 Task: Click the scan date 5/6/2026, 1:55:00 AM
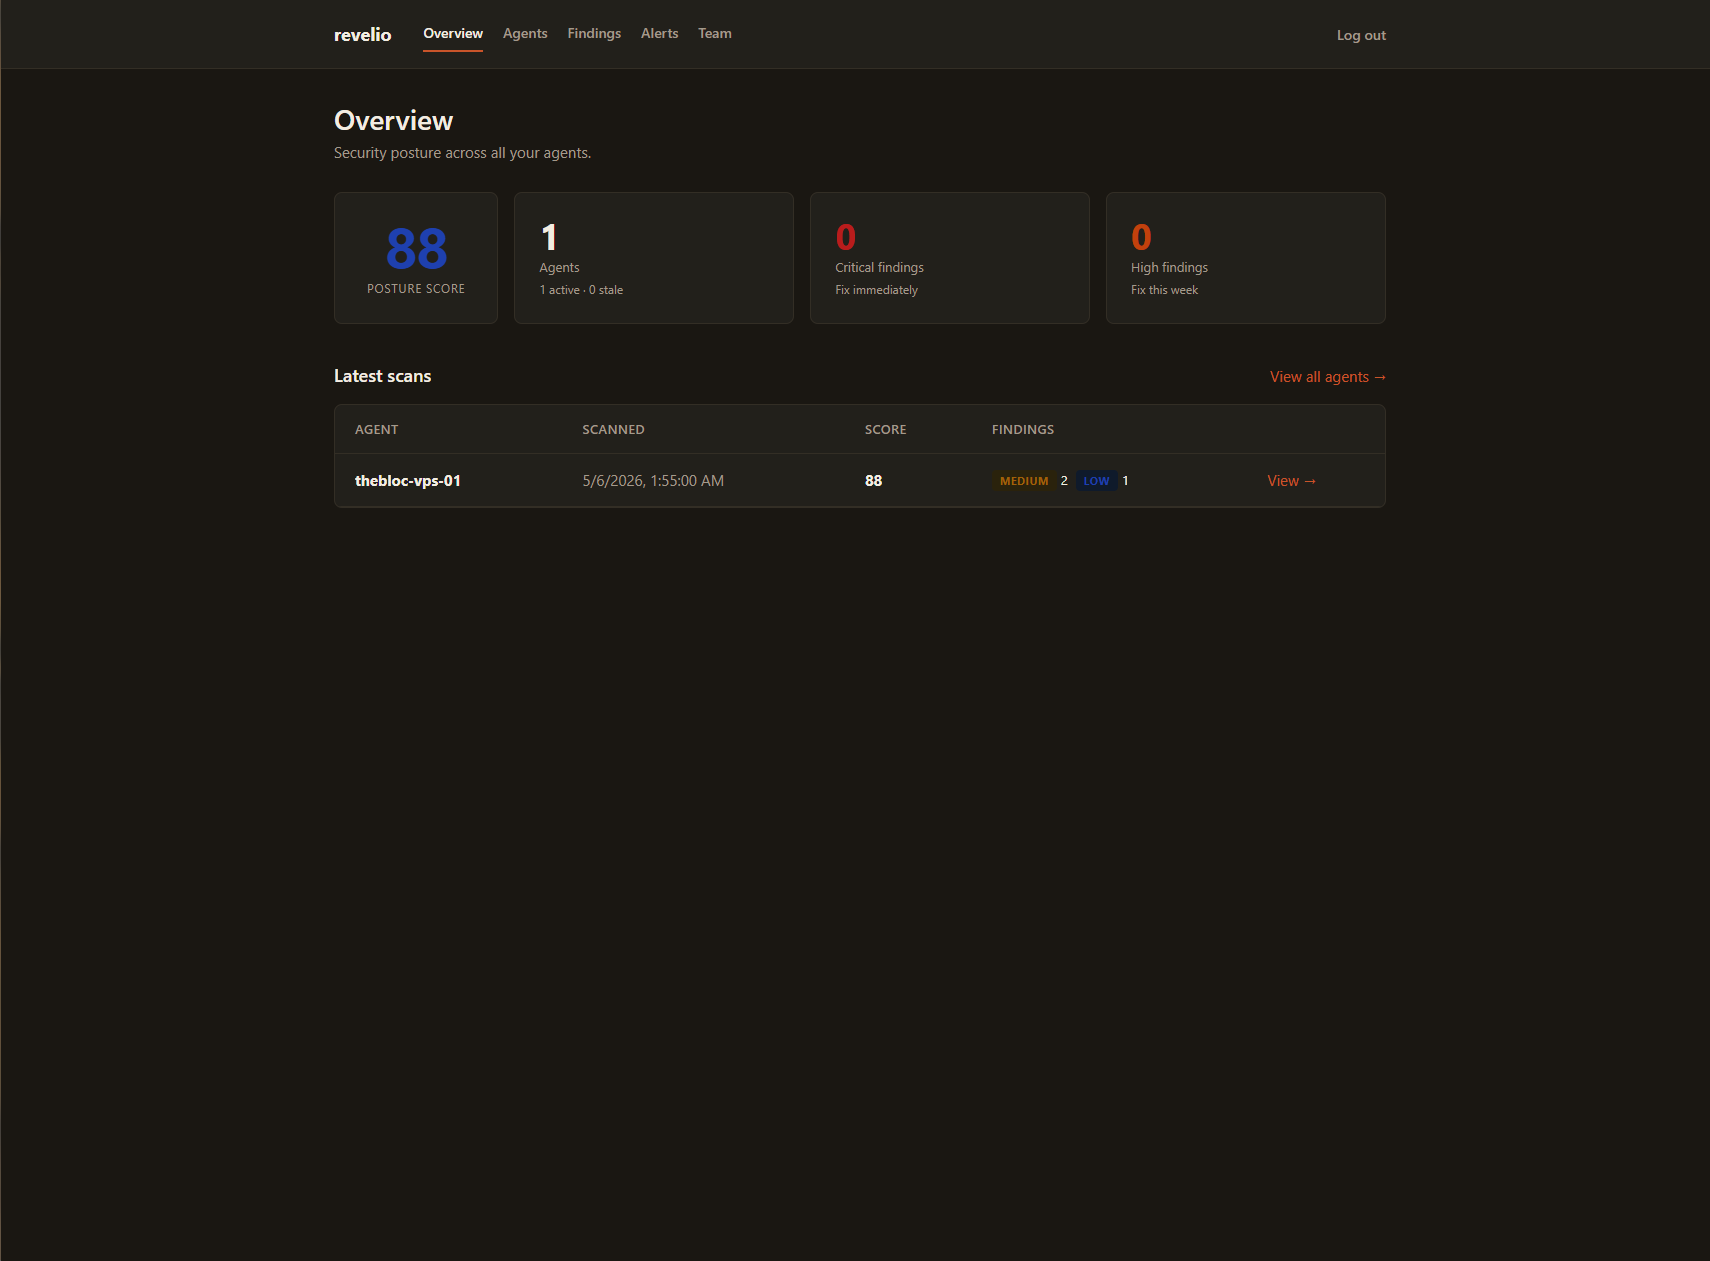pyautogui.click(x=653, y=481)
